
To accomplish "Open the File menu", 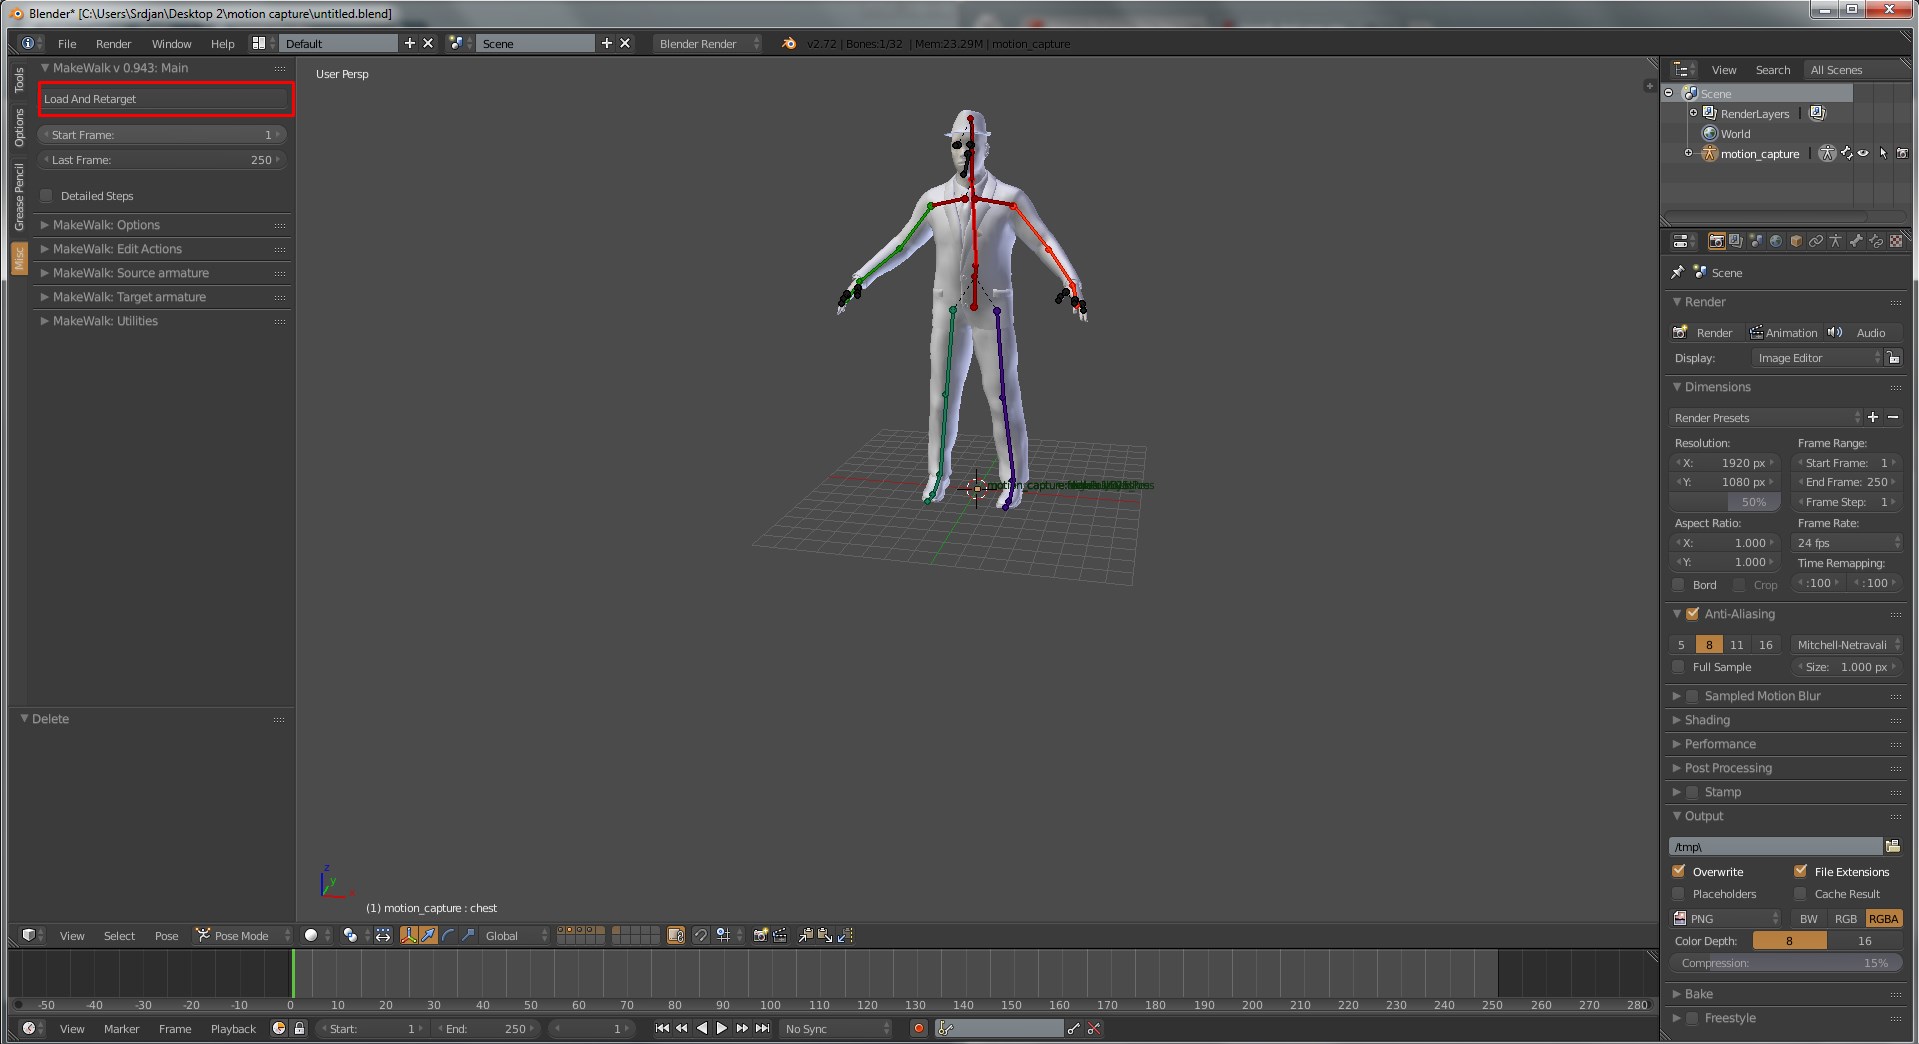I will tap(67, 43).
